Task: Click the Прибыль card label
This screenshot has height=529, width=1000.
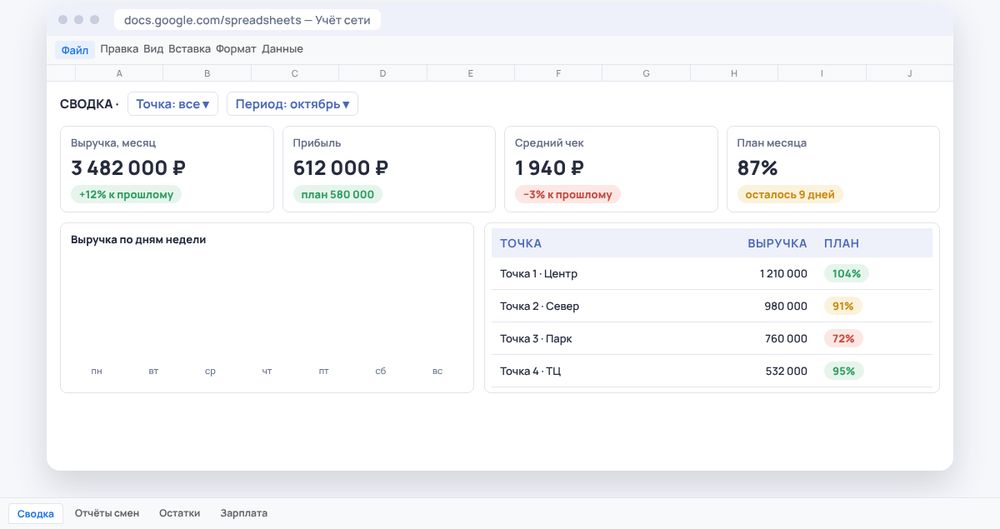Action: click(317, 143)
